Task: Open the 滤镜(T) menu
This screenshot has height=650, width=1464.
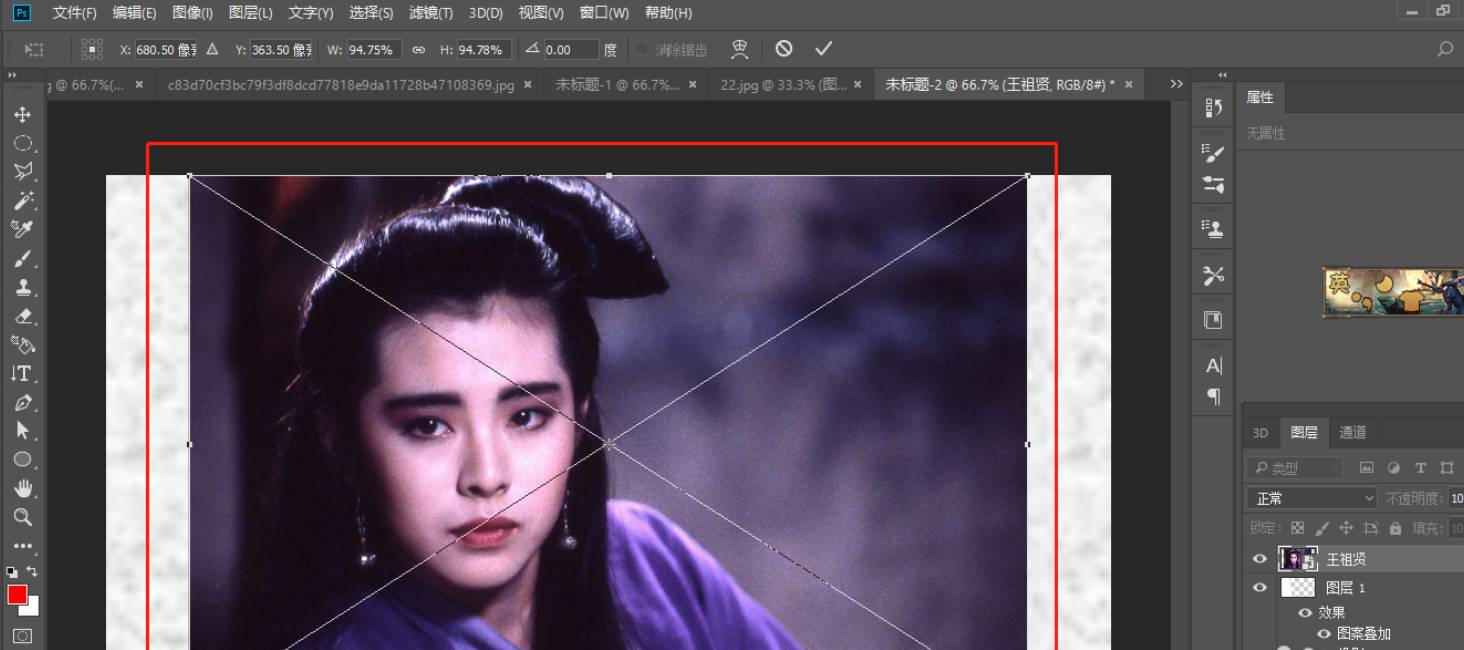Action: click(431, 13)
